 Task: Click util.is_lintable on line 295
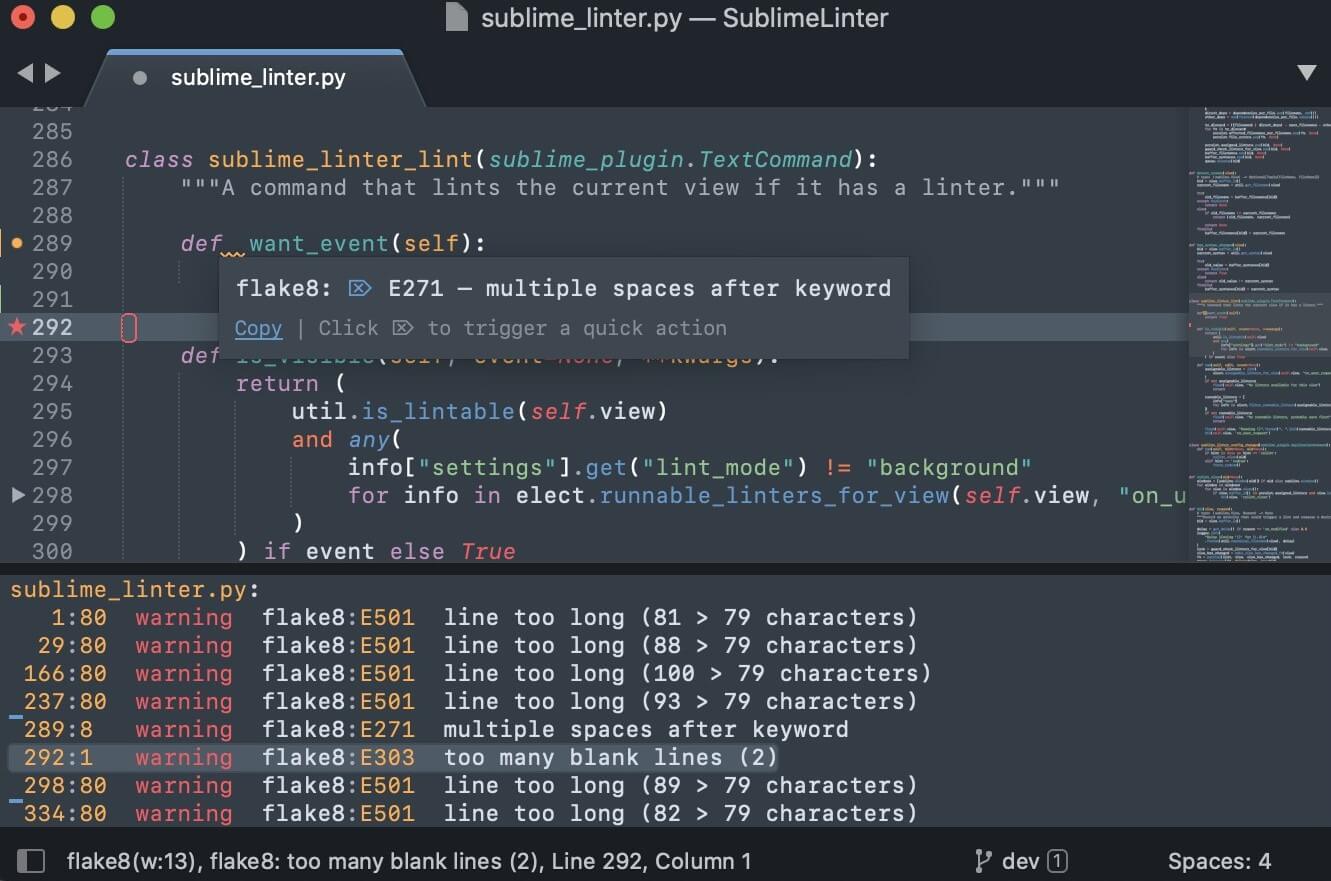(x=403, y=411)
